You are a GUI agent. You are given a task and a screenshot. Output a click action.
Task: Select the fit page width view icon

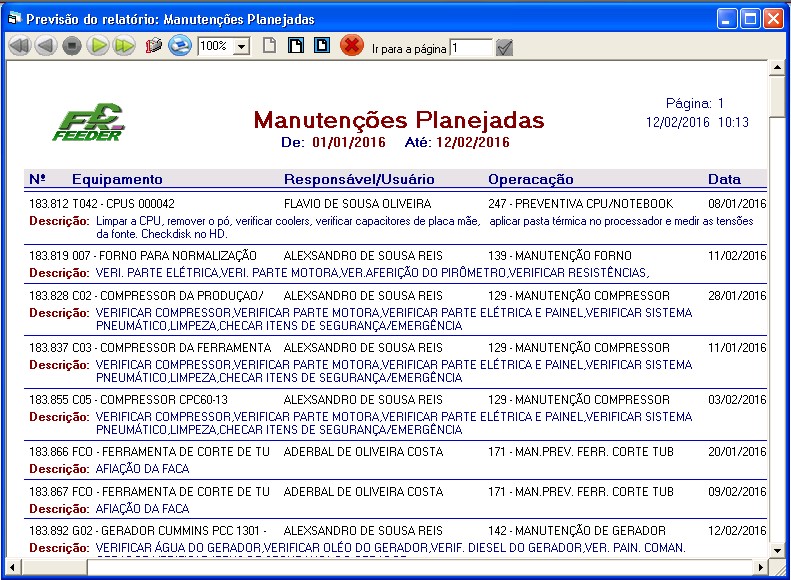pos(296,45)
